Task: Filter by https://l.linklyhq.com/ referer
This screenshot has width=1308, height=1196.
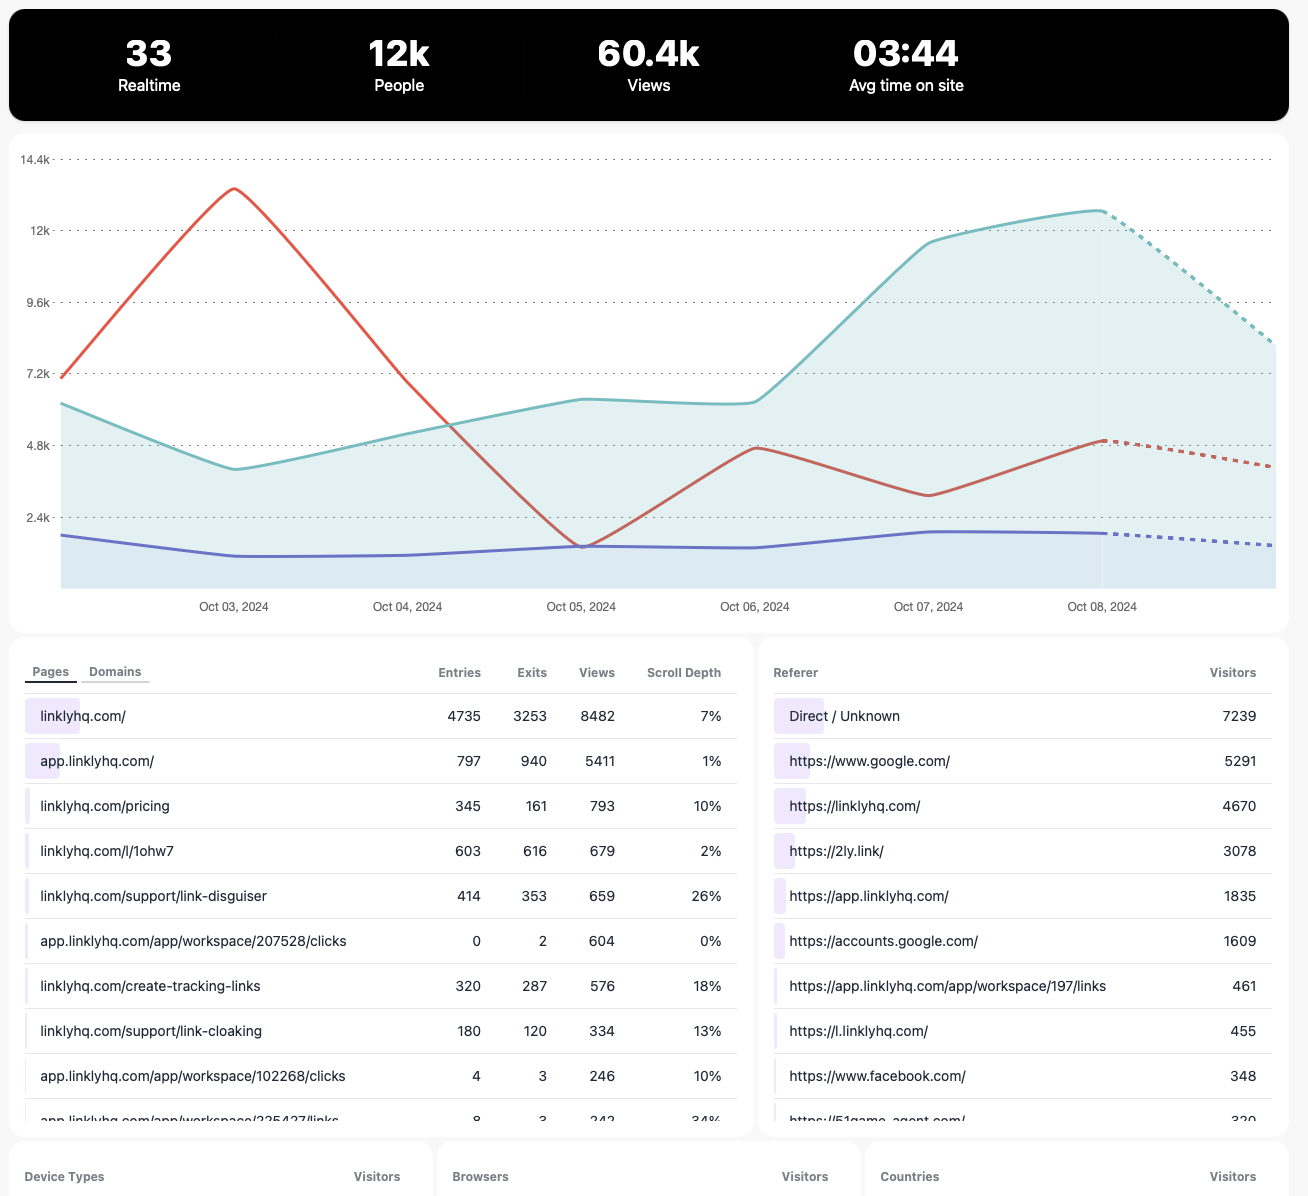Action: click(1023, 1031)
